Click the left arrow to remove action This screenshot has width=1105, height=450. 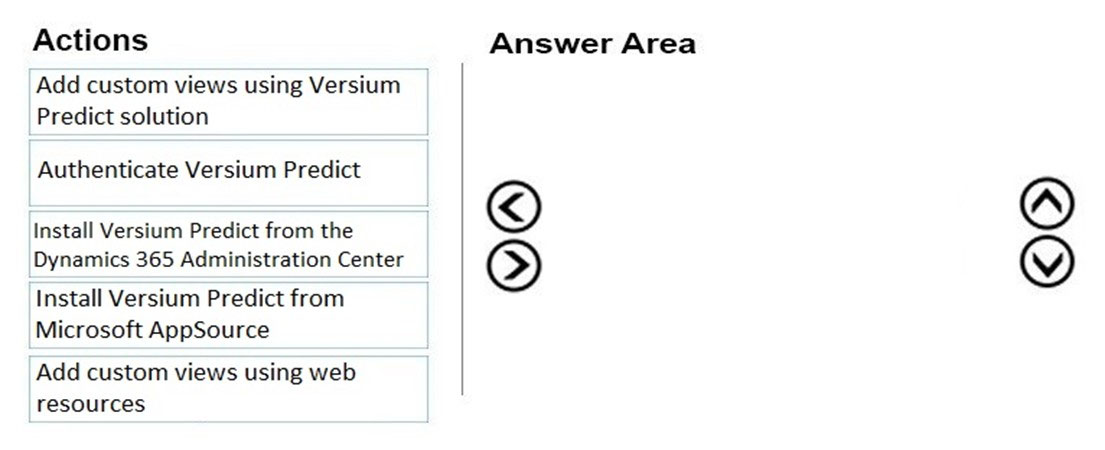coord(514,206)
